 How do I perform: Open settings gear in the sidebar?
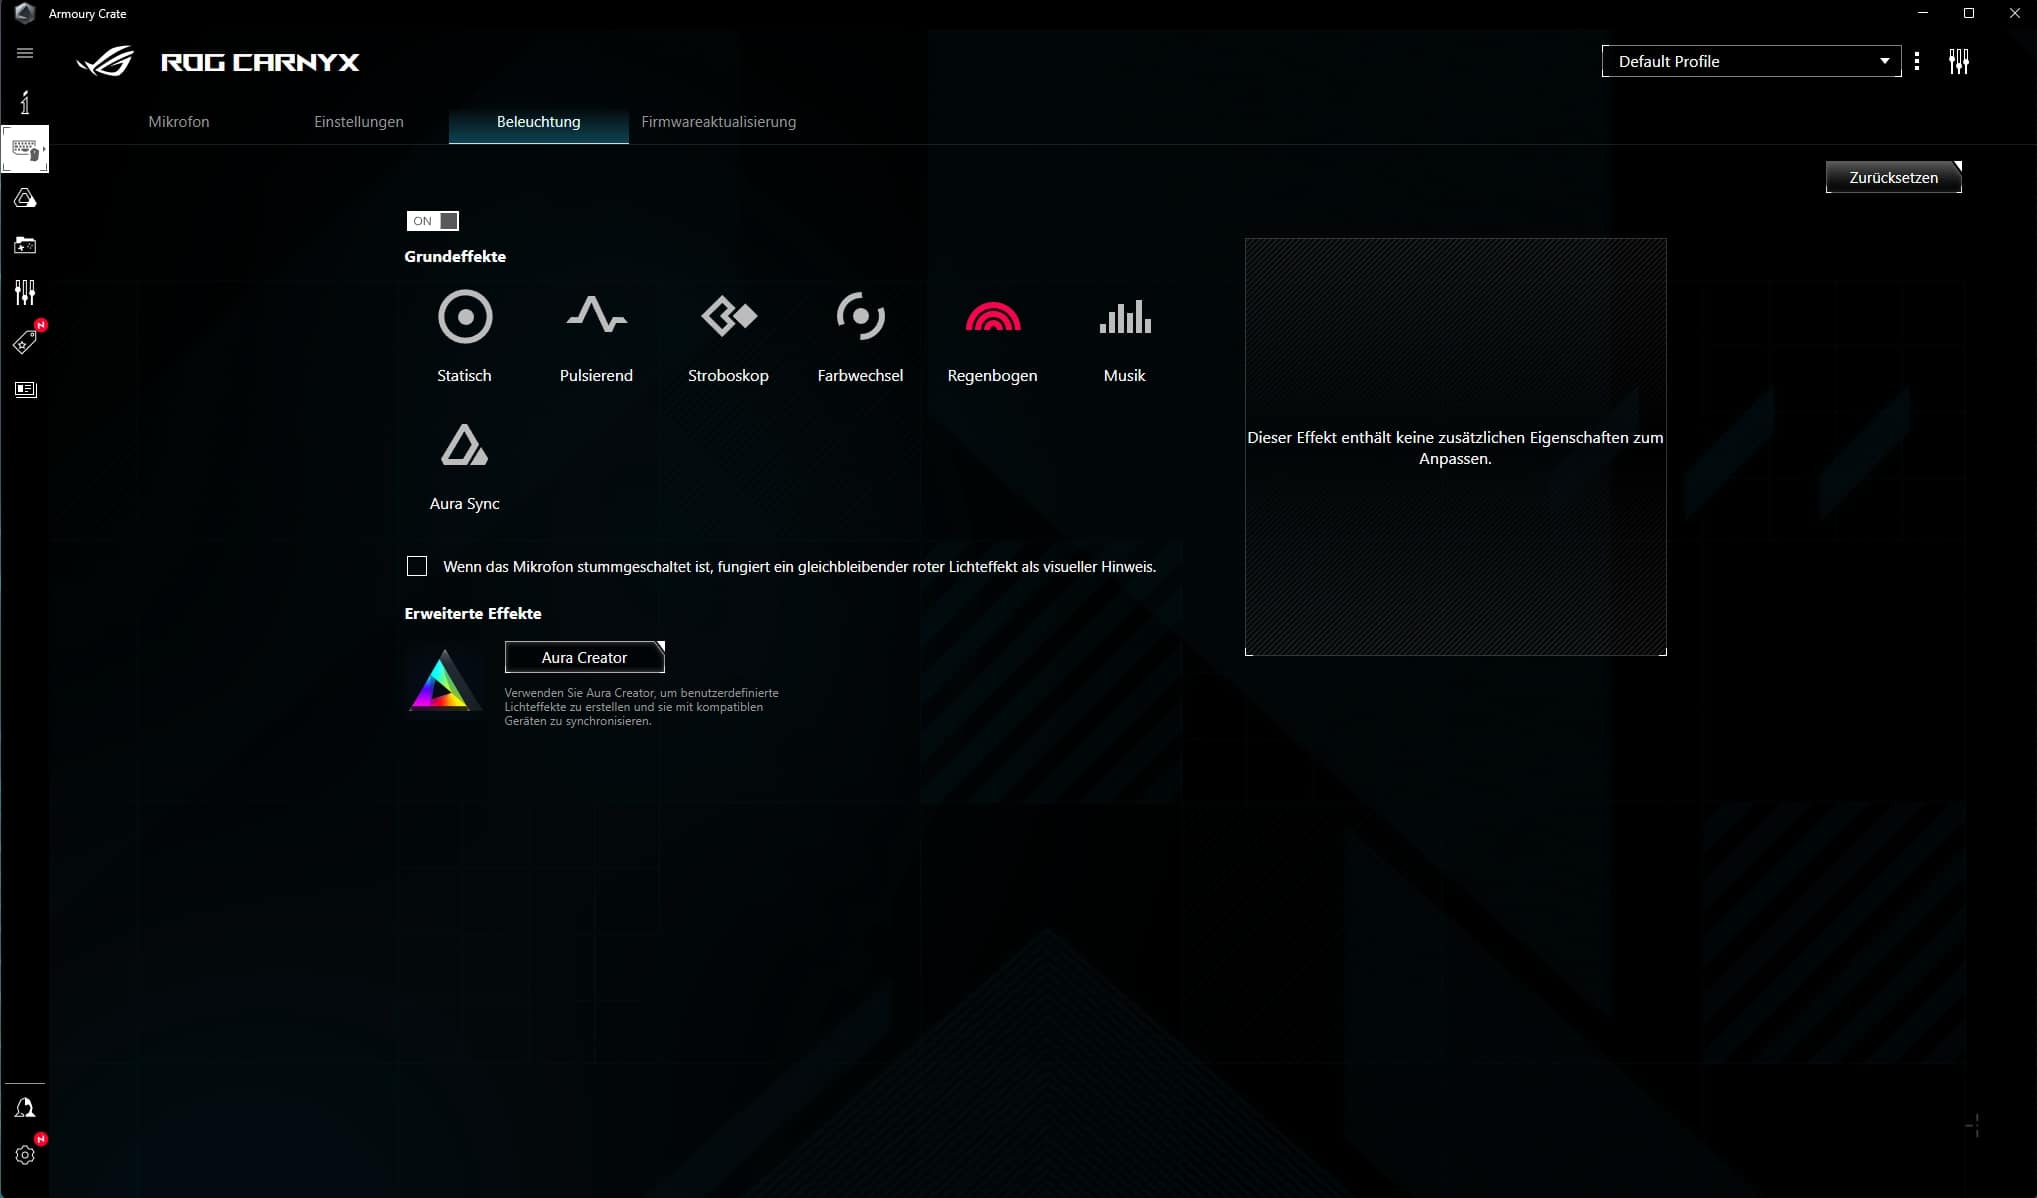click(x=25, y=1155)
